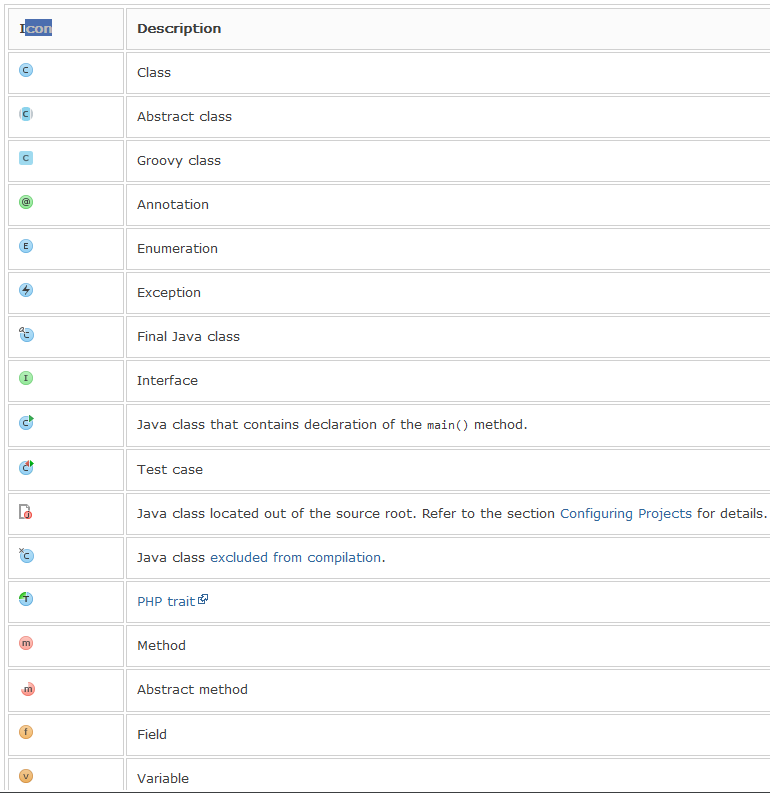Click the Class icon (blue C circle)
This screenshot has height=793, width=770.
pyautogui.click(x=26, y=70)
